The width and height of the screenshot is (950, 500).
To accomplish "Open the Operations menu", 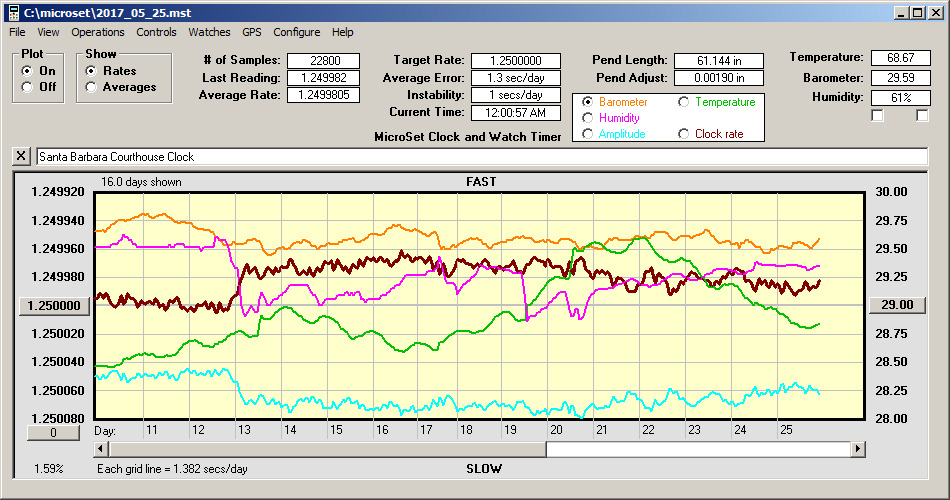I will [x=98, y=33].
